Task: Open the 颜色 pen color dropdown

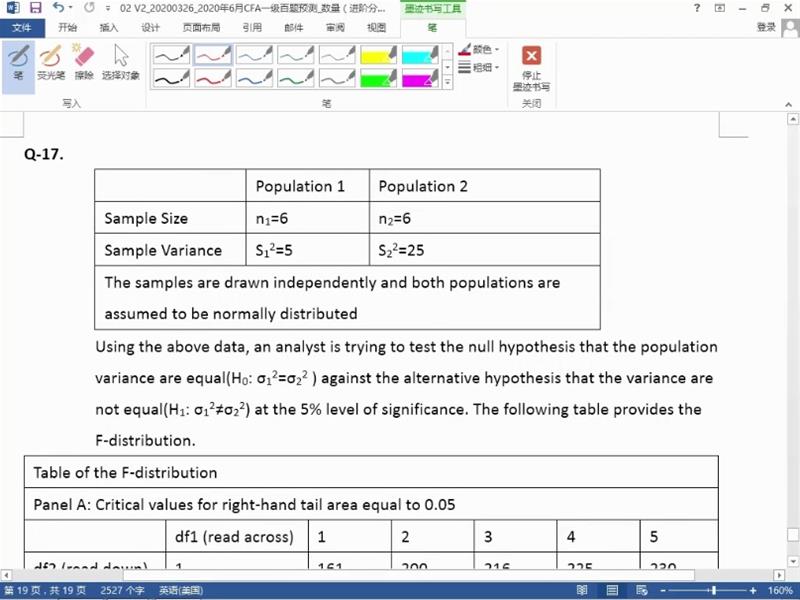Action: point(479,49)
